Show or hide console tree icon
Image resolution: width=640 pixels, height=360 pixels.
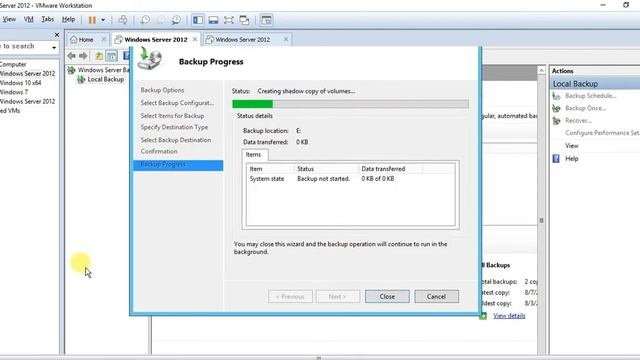[111, 56]
